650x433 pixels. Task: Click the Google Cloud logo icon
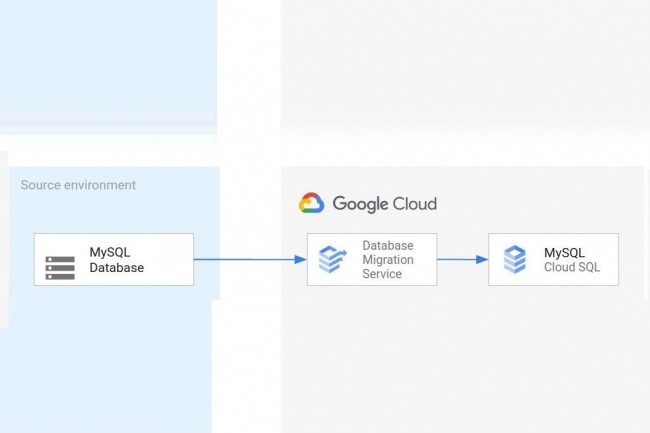(x=311, y=203)
